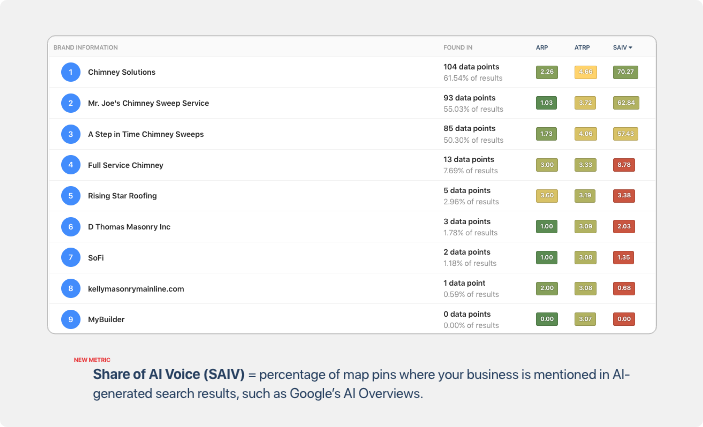Select rank badge 6 for D Thomas Masonry
The image size is (703, 427).
[x=70, y=227]
